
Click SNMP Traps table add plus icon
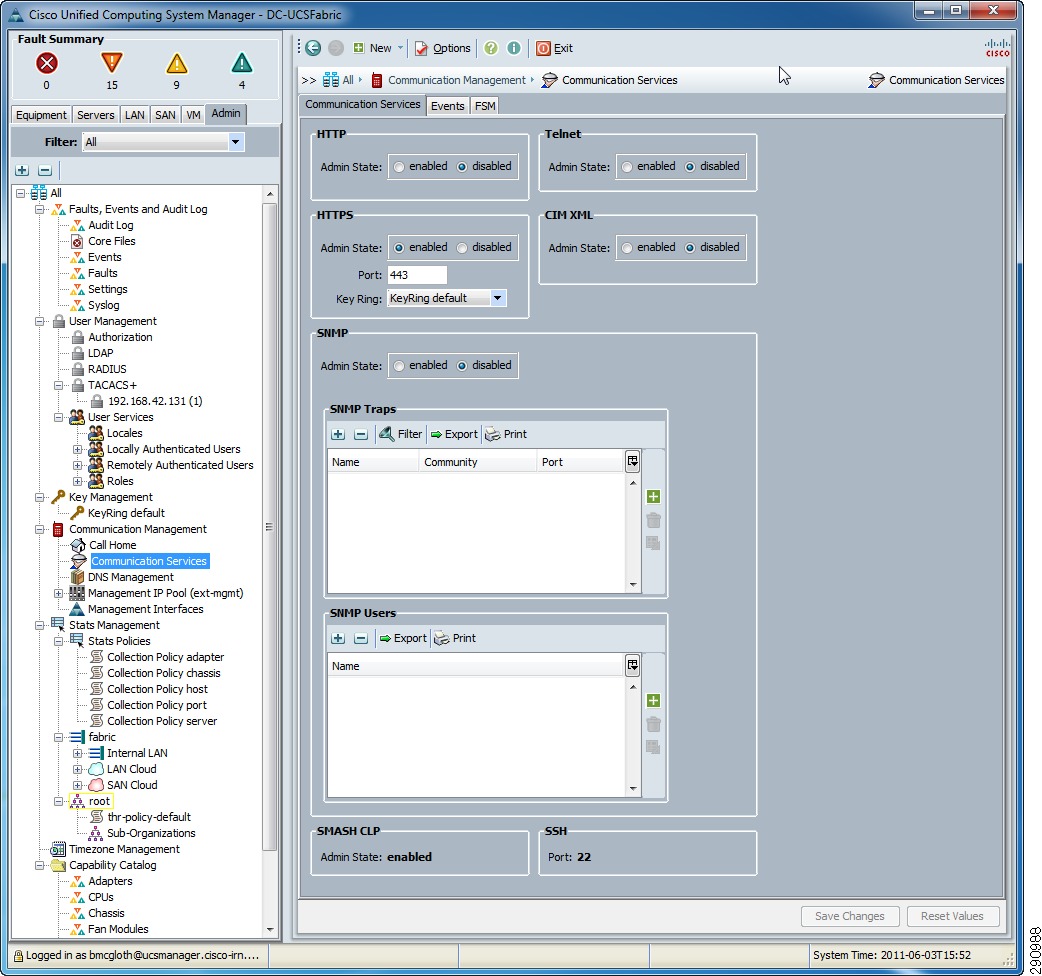338,435
